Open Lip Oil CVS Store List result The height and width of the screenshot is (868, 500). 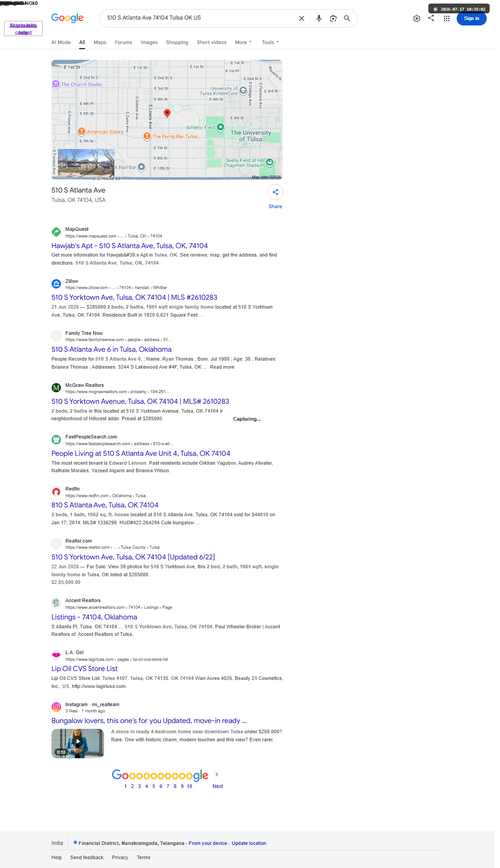85,669
